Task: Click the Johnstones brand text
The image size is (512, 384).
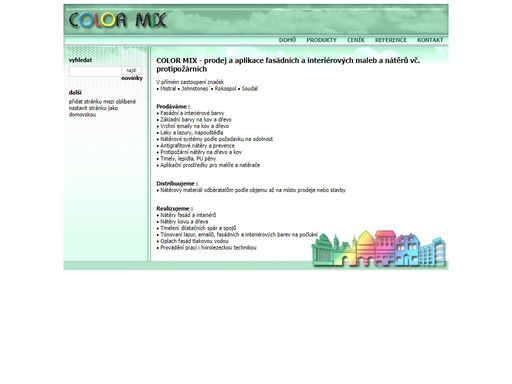Action: [x=196, y=89]
